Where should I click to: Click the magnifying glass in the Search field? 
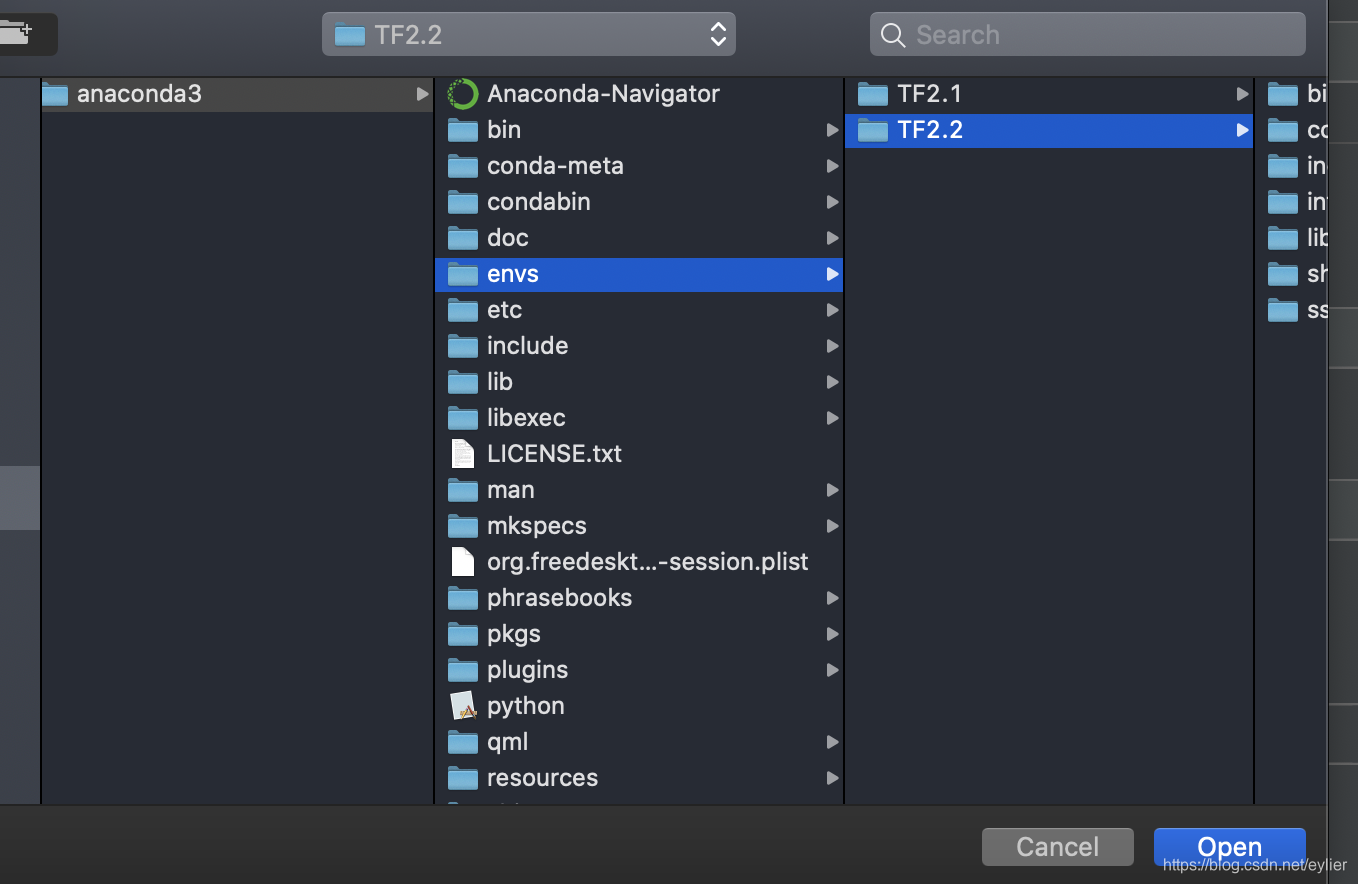892,34
